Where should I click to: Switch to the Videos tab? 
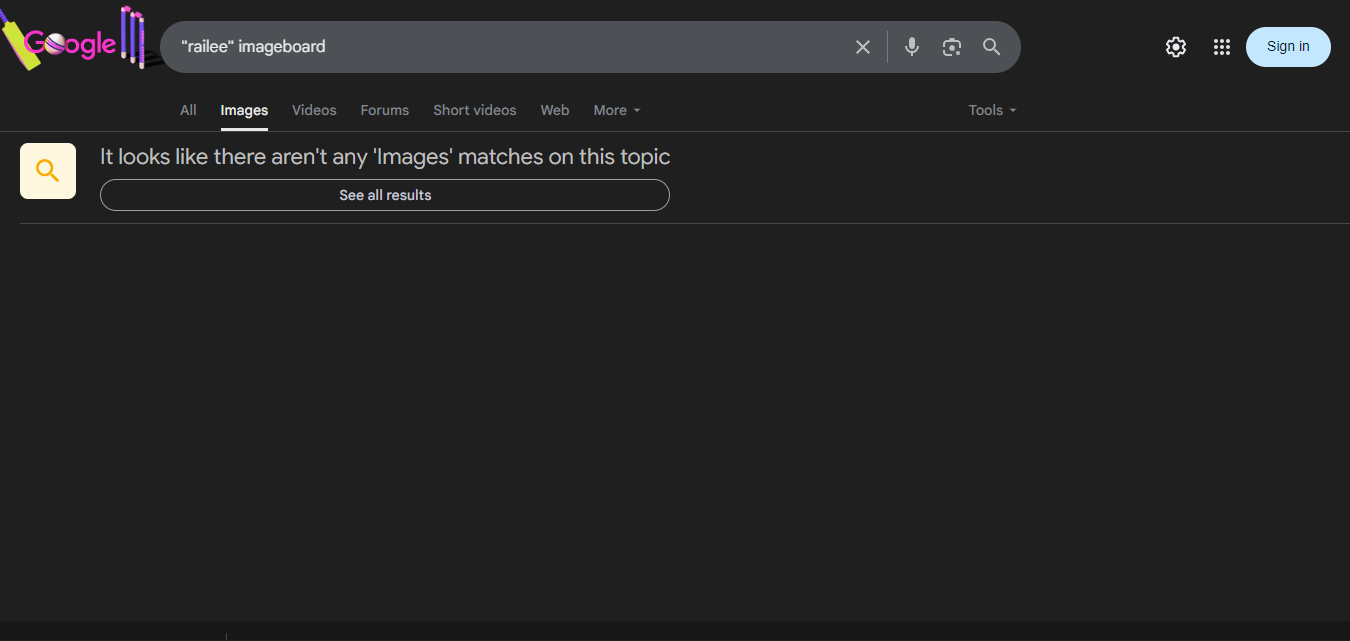[x=314, y=110]
